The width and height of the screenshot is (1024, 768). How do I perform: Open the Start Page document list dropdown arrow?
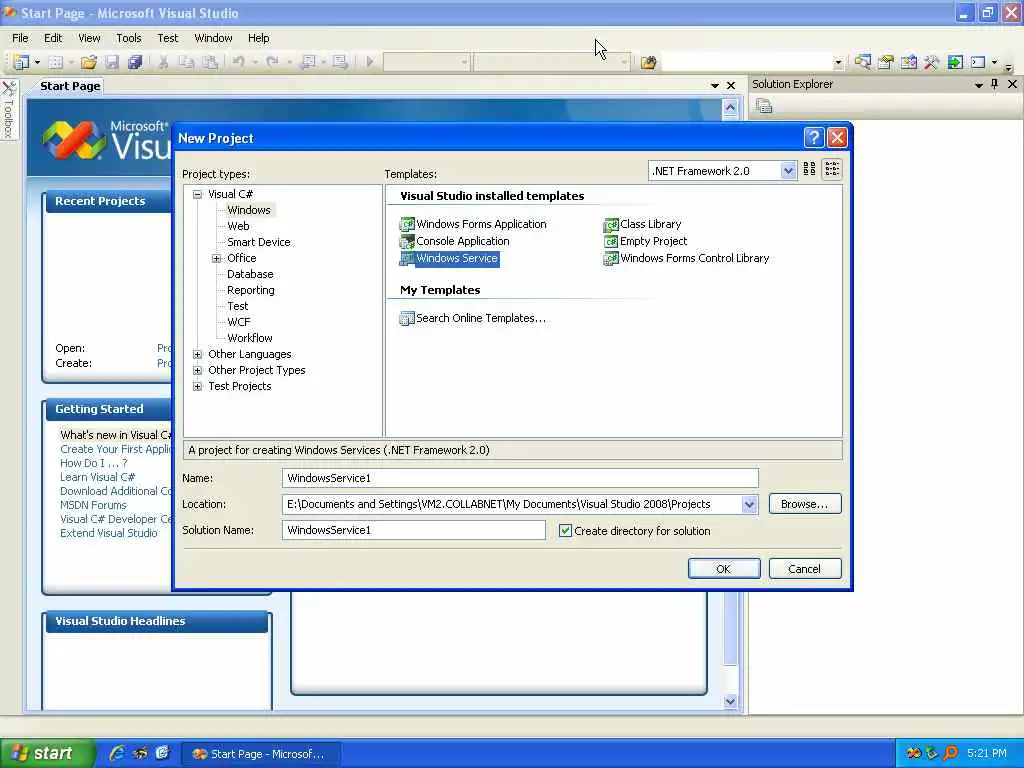coord(714,86)
